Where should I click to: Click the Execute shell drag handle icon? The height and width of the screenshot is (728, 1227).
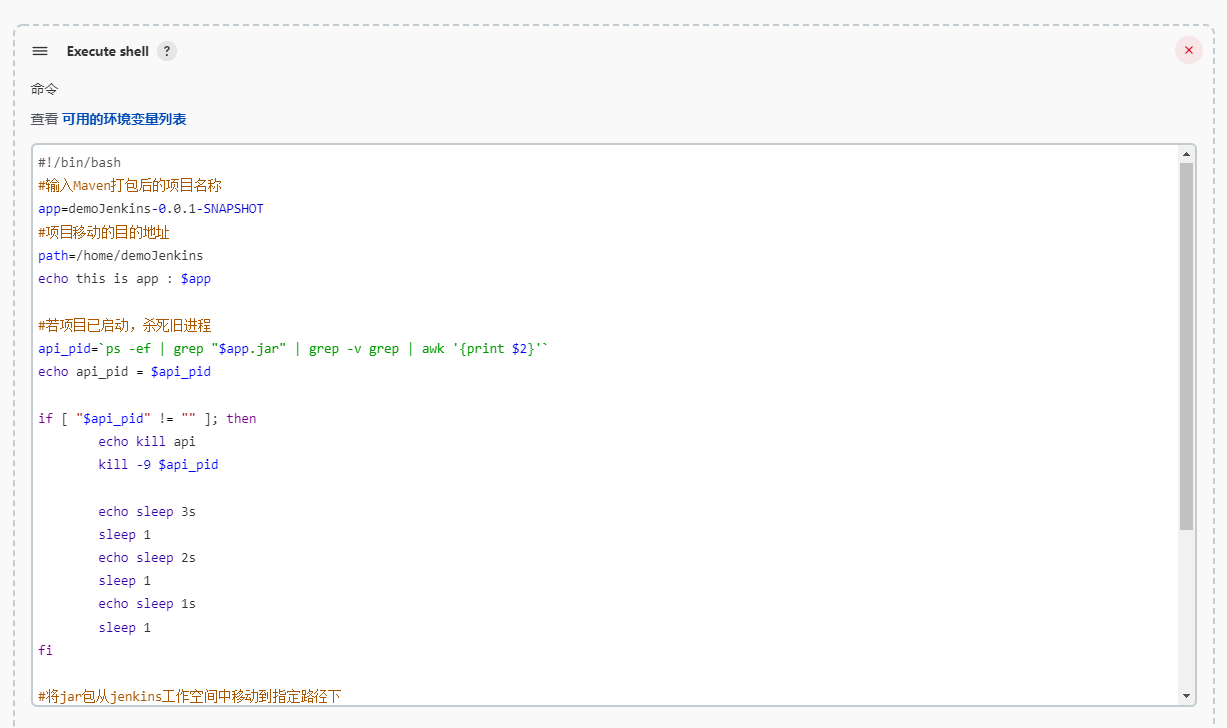(x=40, y=51)
